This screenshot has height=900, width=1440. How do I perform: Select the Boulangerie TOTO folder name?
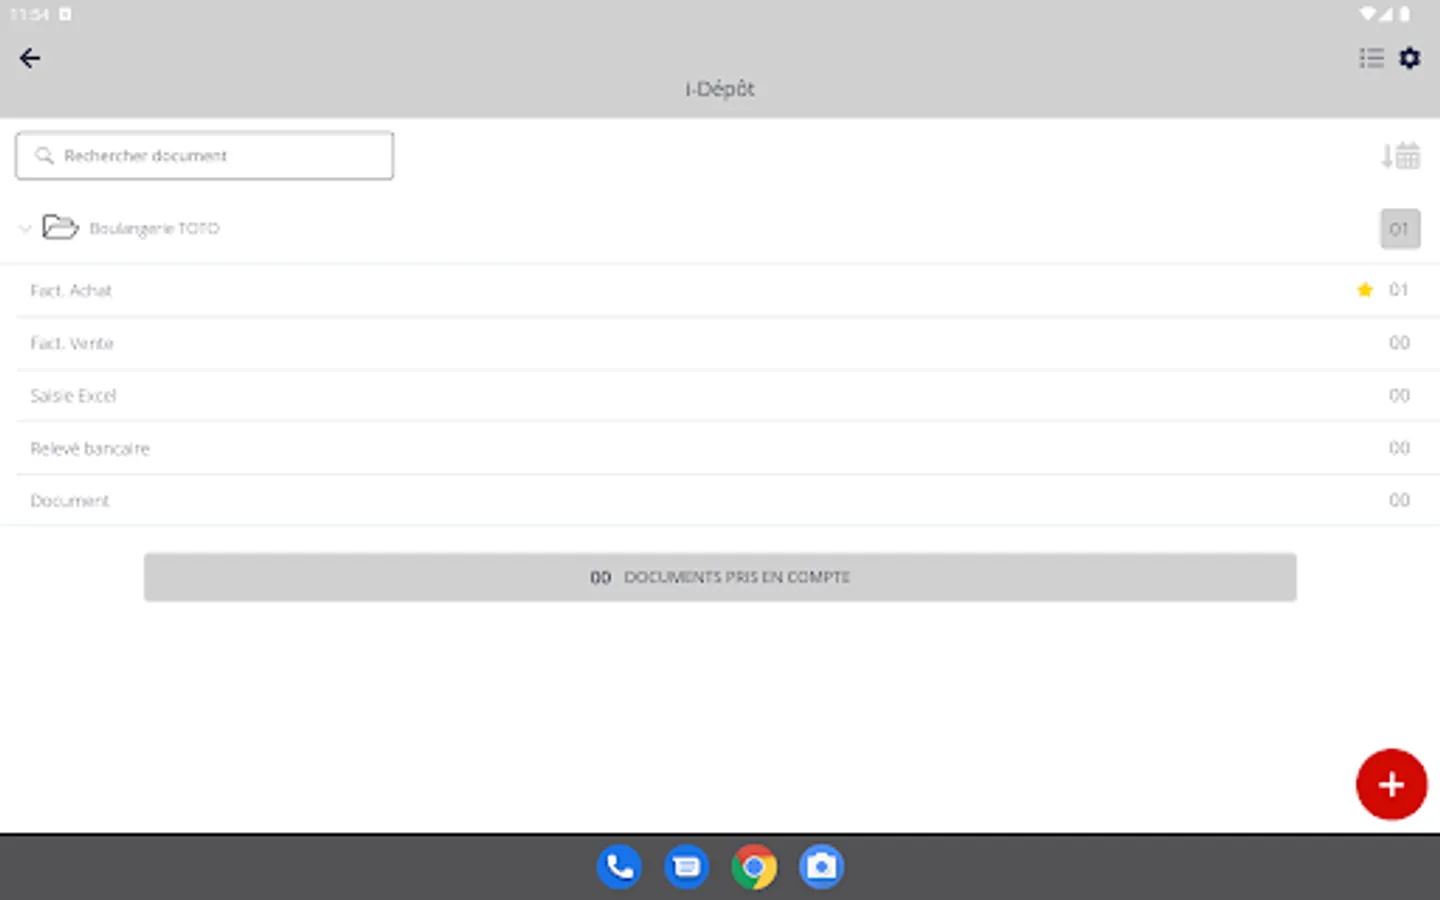(x=154, y=228)
